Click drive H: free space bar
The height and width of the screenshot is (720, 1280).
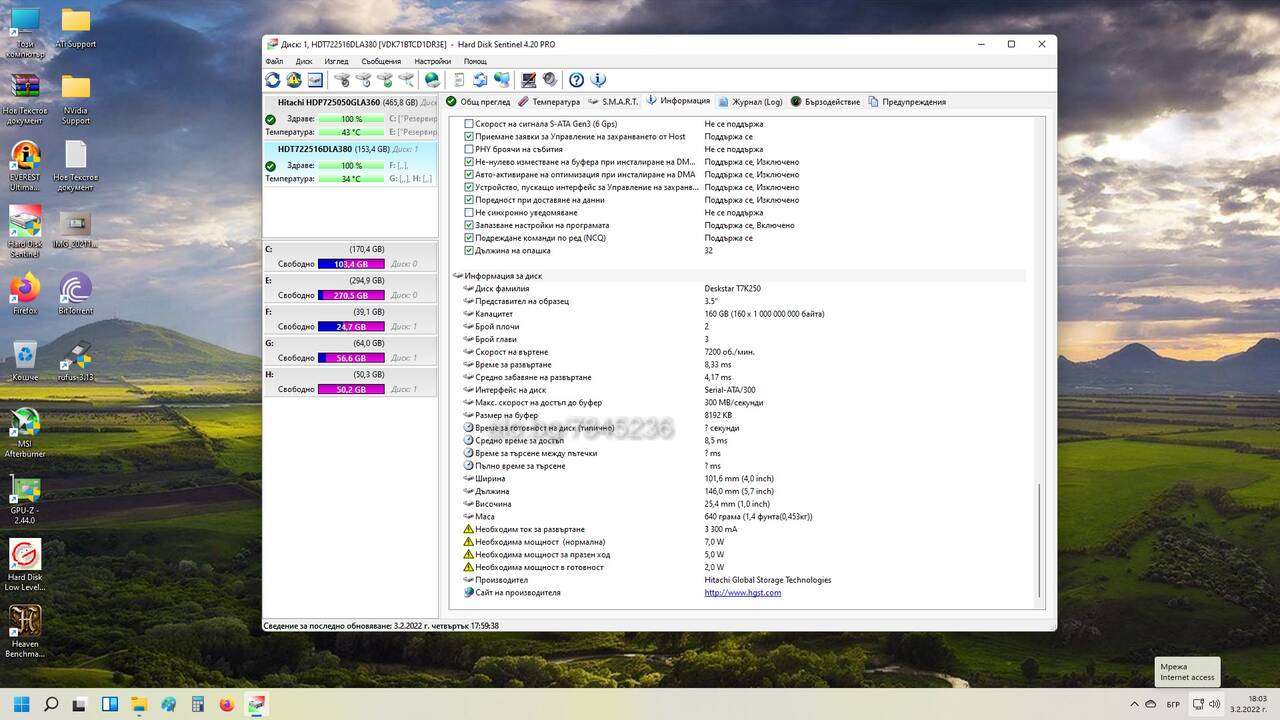coord(351,390)
